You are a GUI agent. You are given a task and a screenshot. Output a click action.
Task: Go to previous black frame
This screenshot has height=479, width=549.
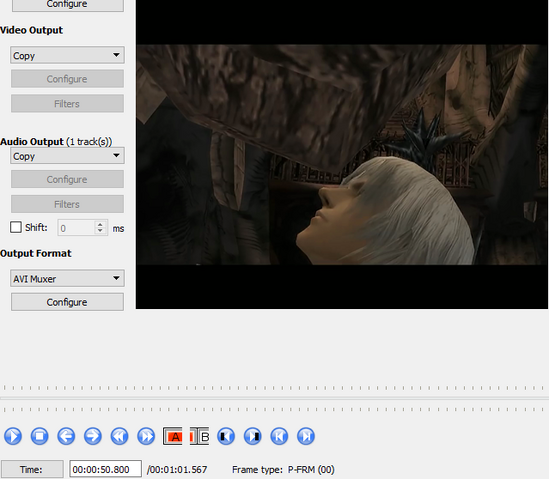(226, 436)
